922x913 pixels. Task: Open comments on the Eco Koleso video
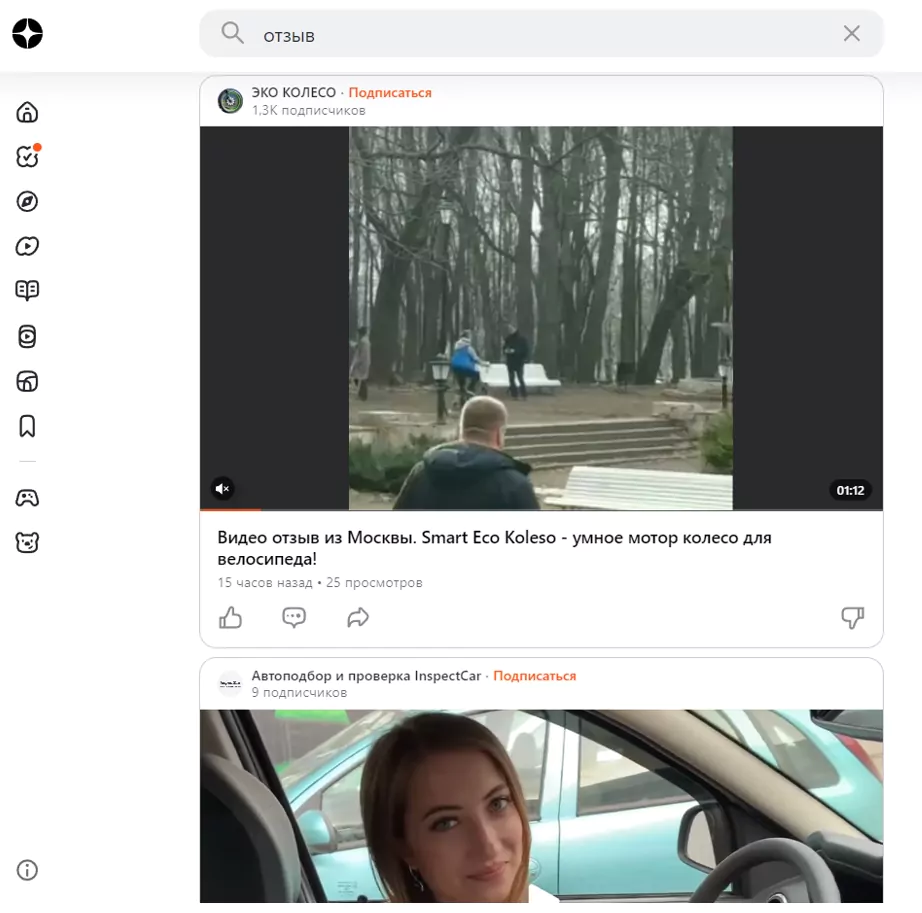294,617
